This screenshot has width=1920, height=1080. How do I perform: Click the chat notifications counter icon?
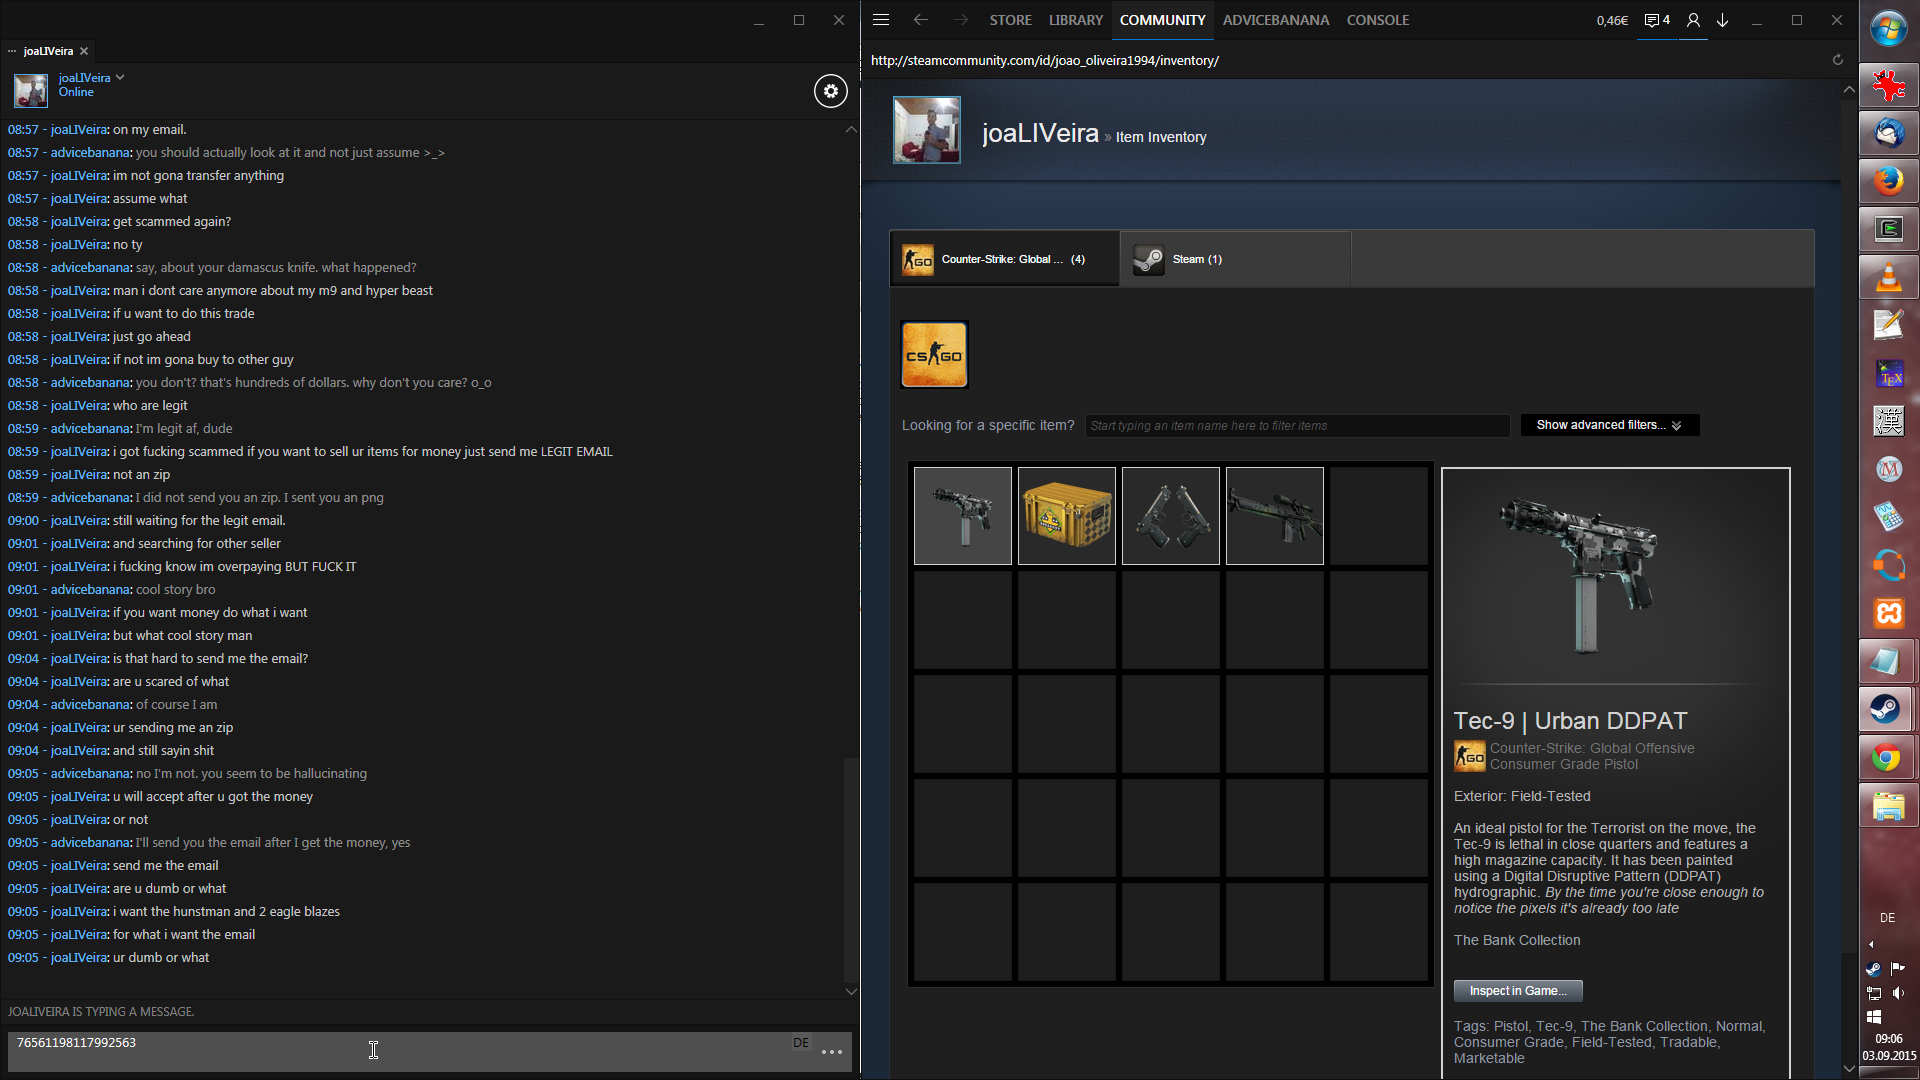pyautogui.click(x=1657, y=20)
